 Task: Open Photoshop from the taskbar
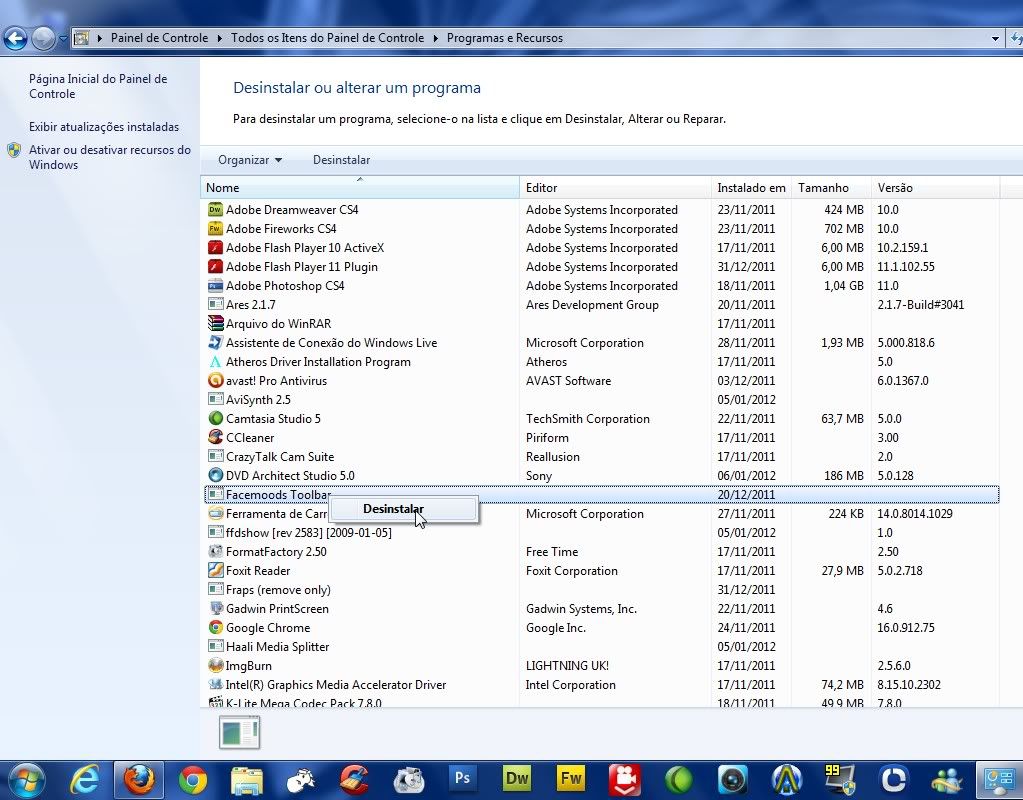pyautogui.click(x=462, y=778)
